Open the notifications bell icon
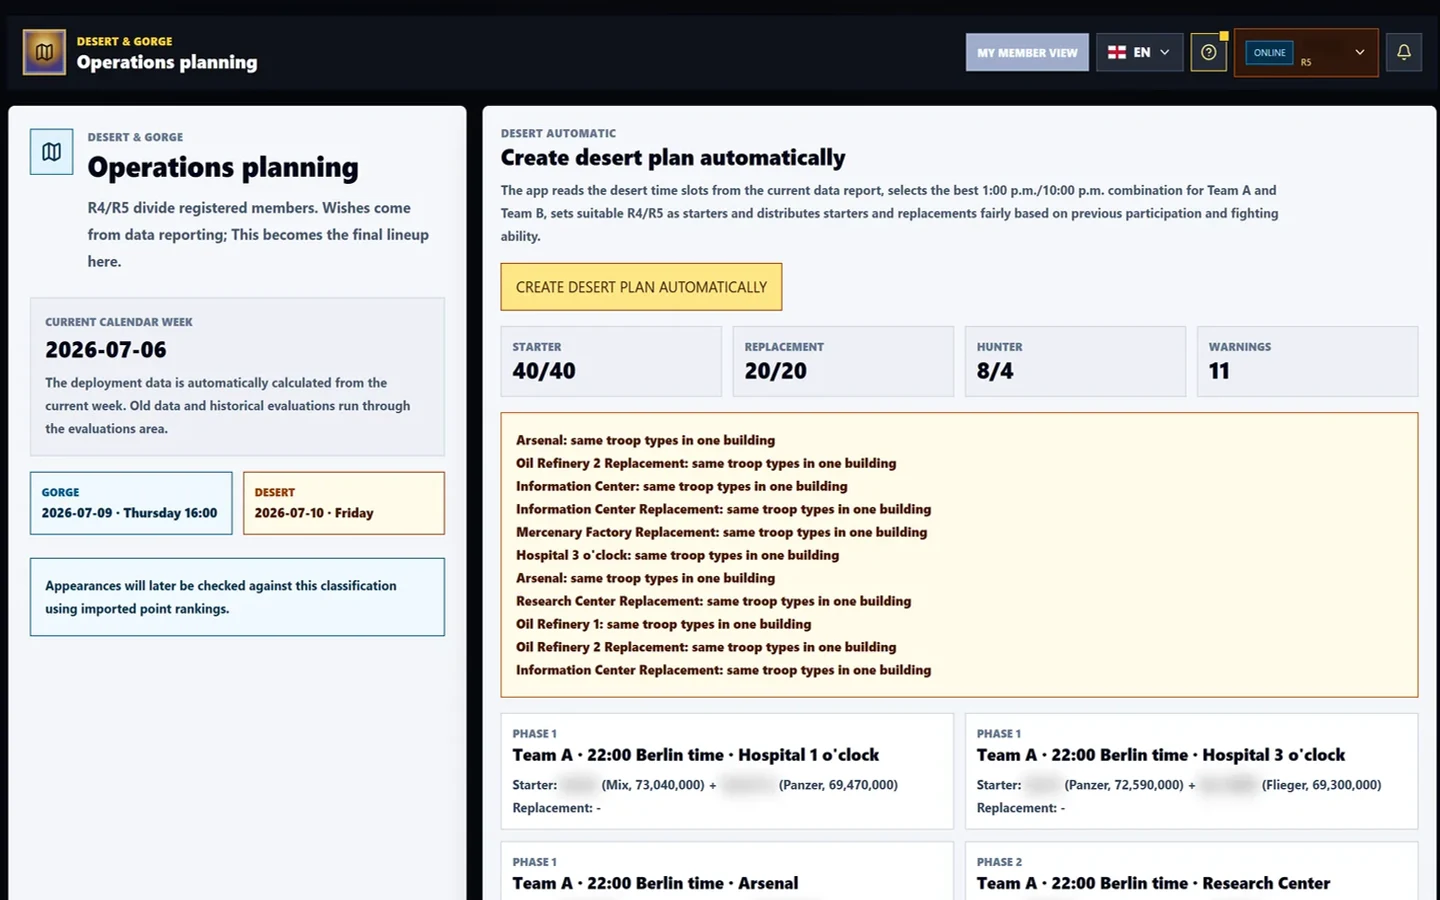 point(1404,52)
